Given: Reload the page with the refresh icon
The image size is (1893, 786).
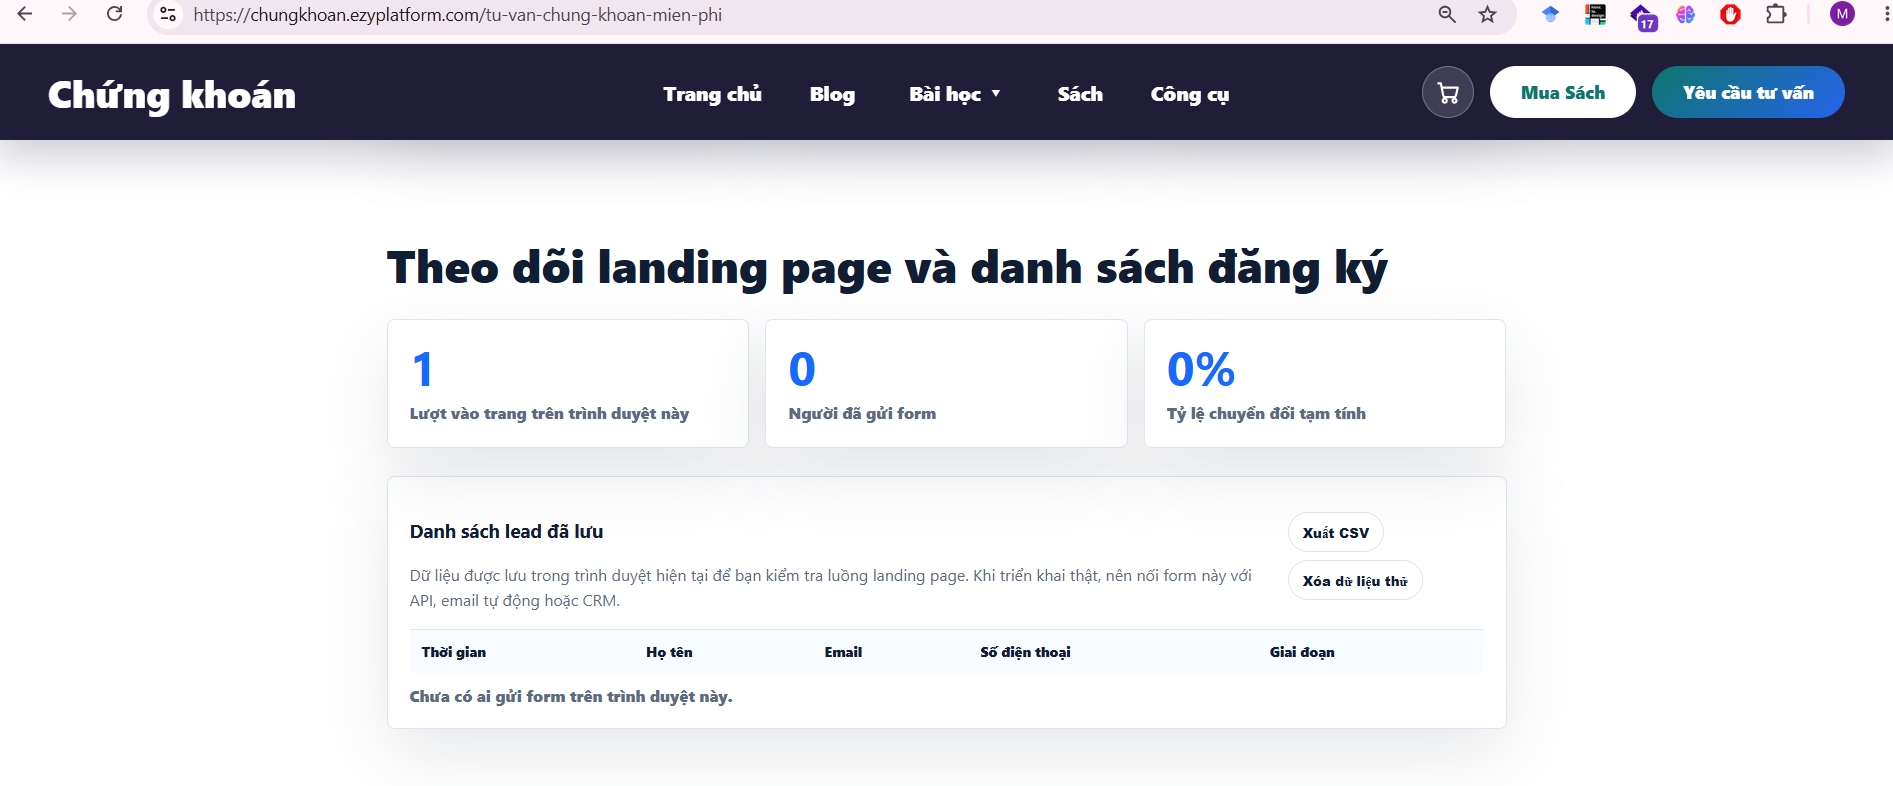Looking at the screenshot, I should 115,14.
